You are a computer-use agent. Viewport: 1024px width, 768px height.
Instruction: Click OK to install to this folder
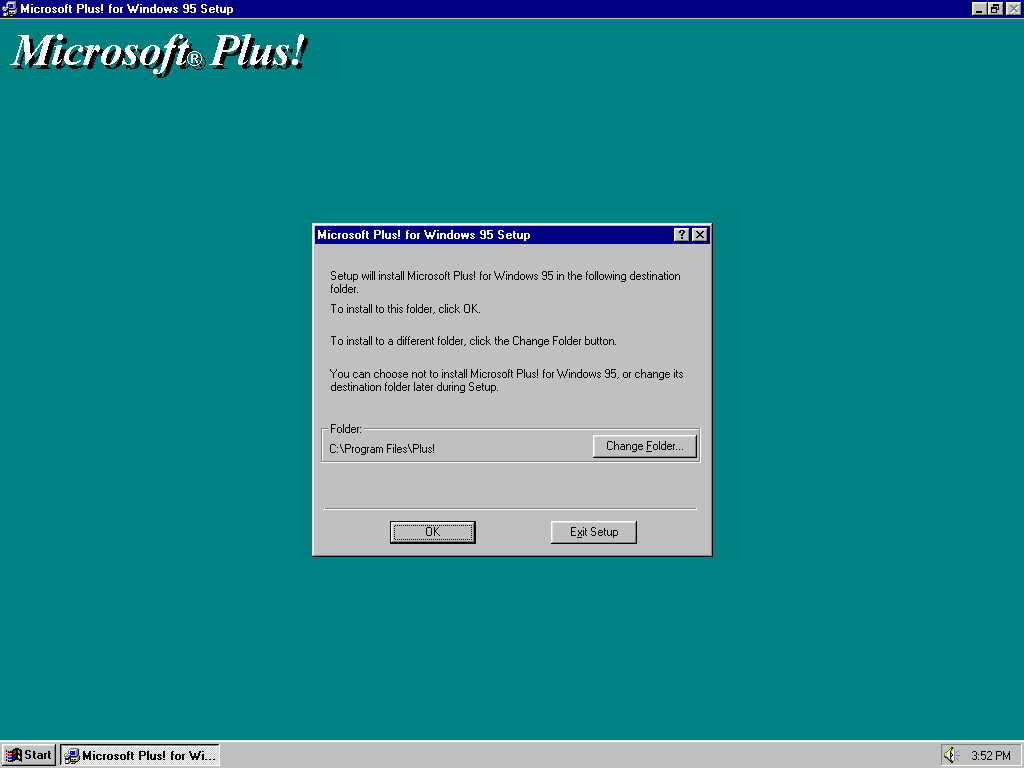432,532
